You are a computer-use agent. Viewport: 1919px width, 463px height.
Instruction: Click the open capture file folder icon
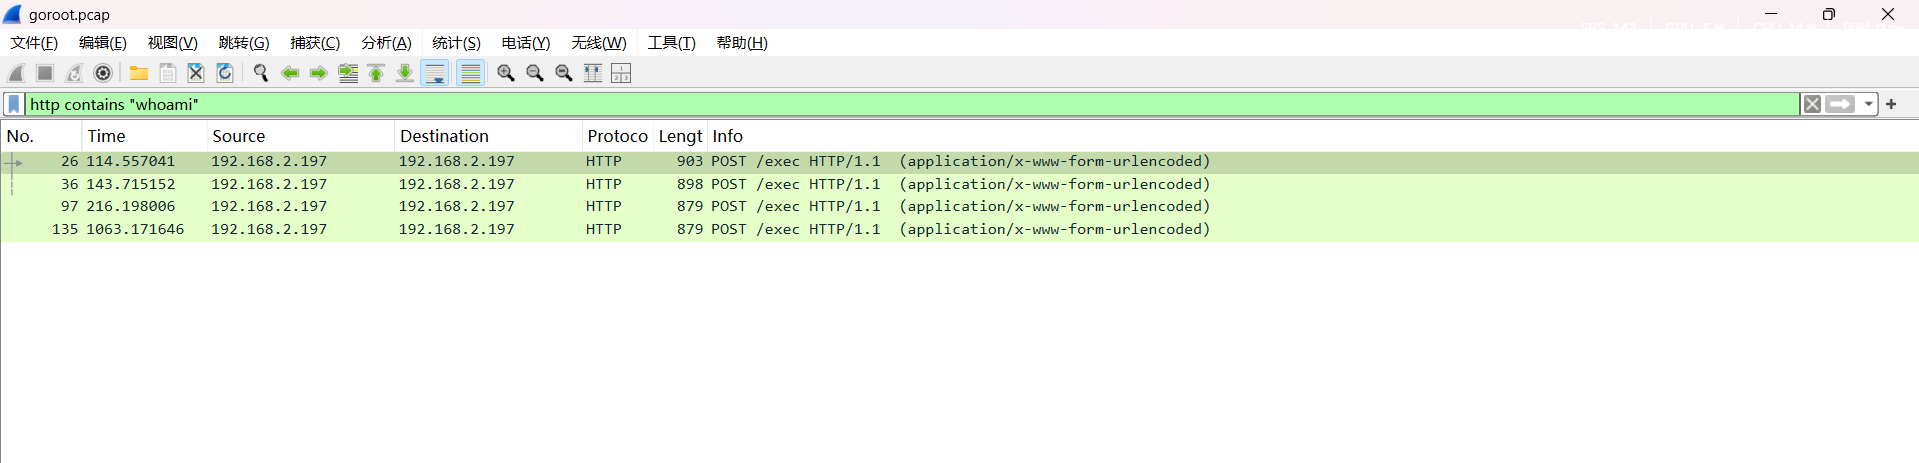point(139,73)
